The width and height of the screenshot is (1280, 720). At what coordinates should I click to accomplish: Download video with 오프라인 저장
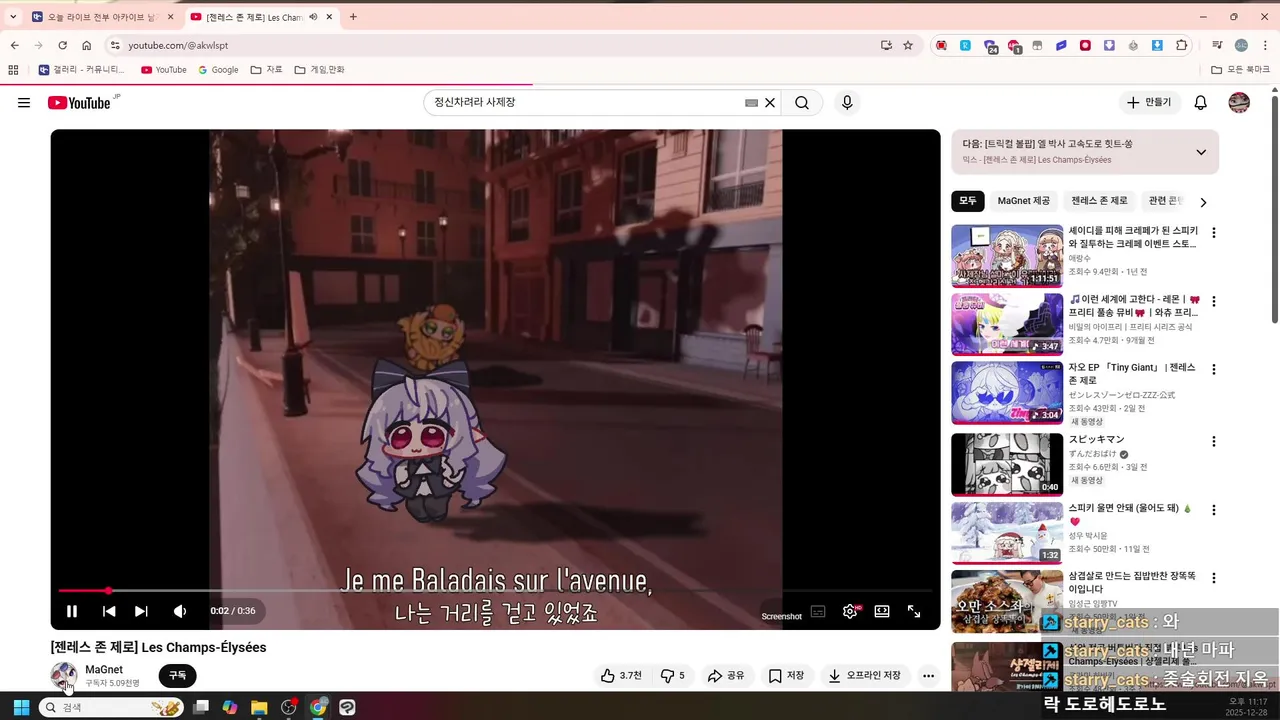(x=865, y=676)
